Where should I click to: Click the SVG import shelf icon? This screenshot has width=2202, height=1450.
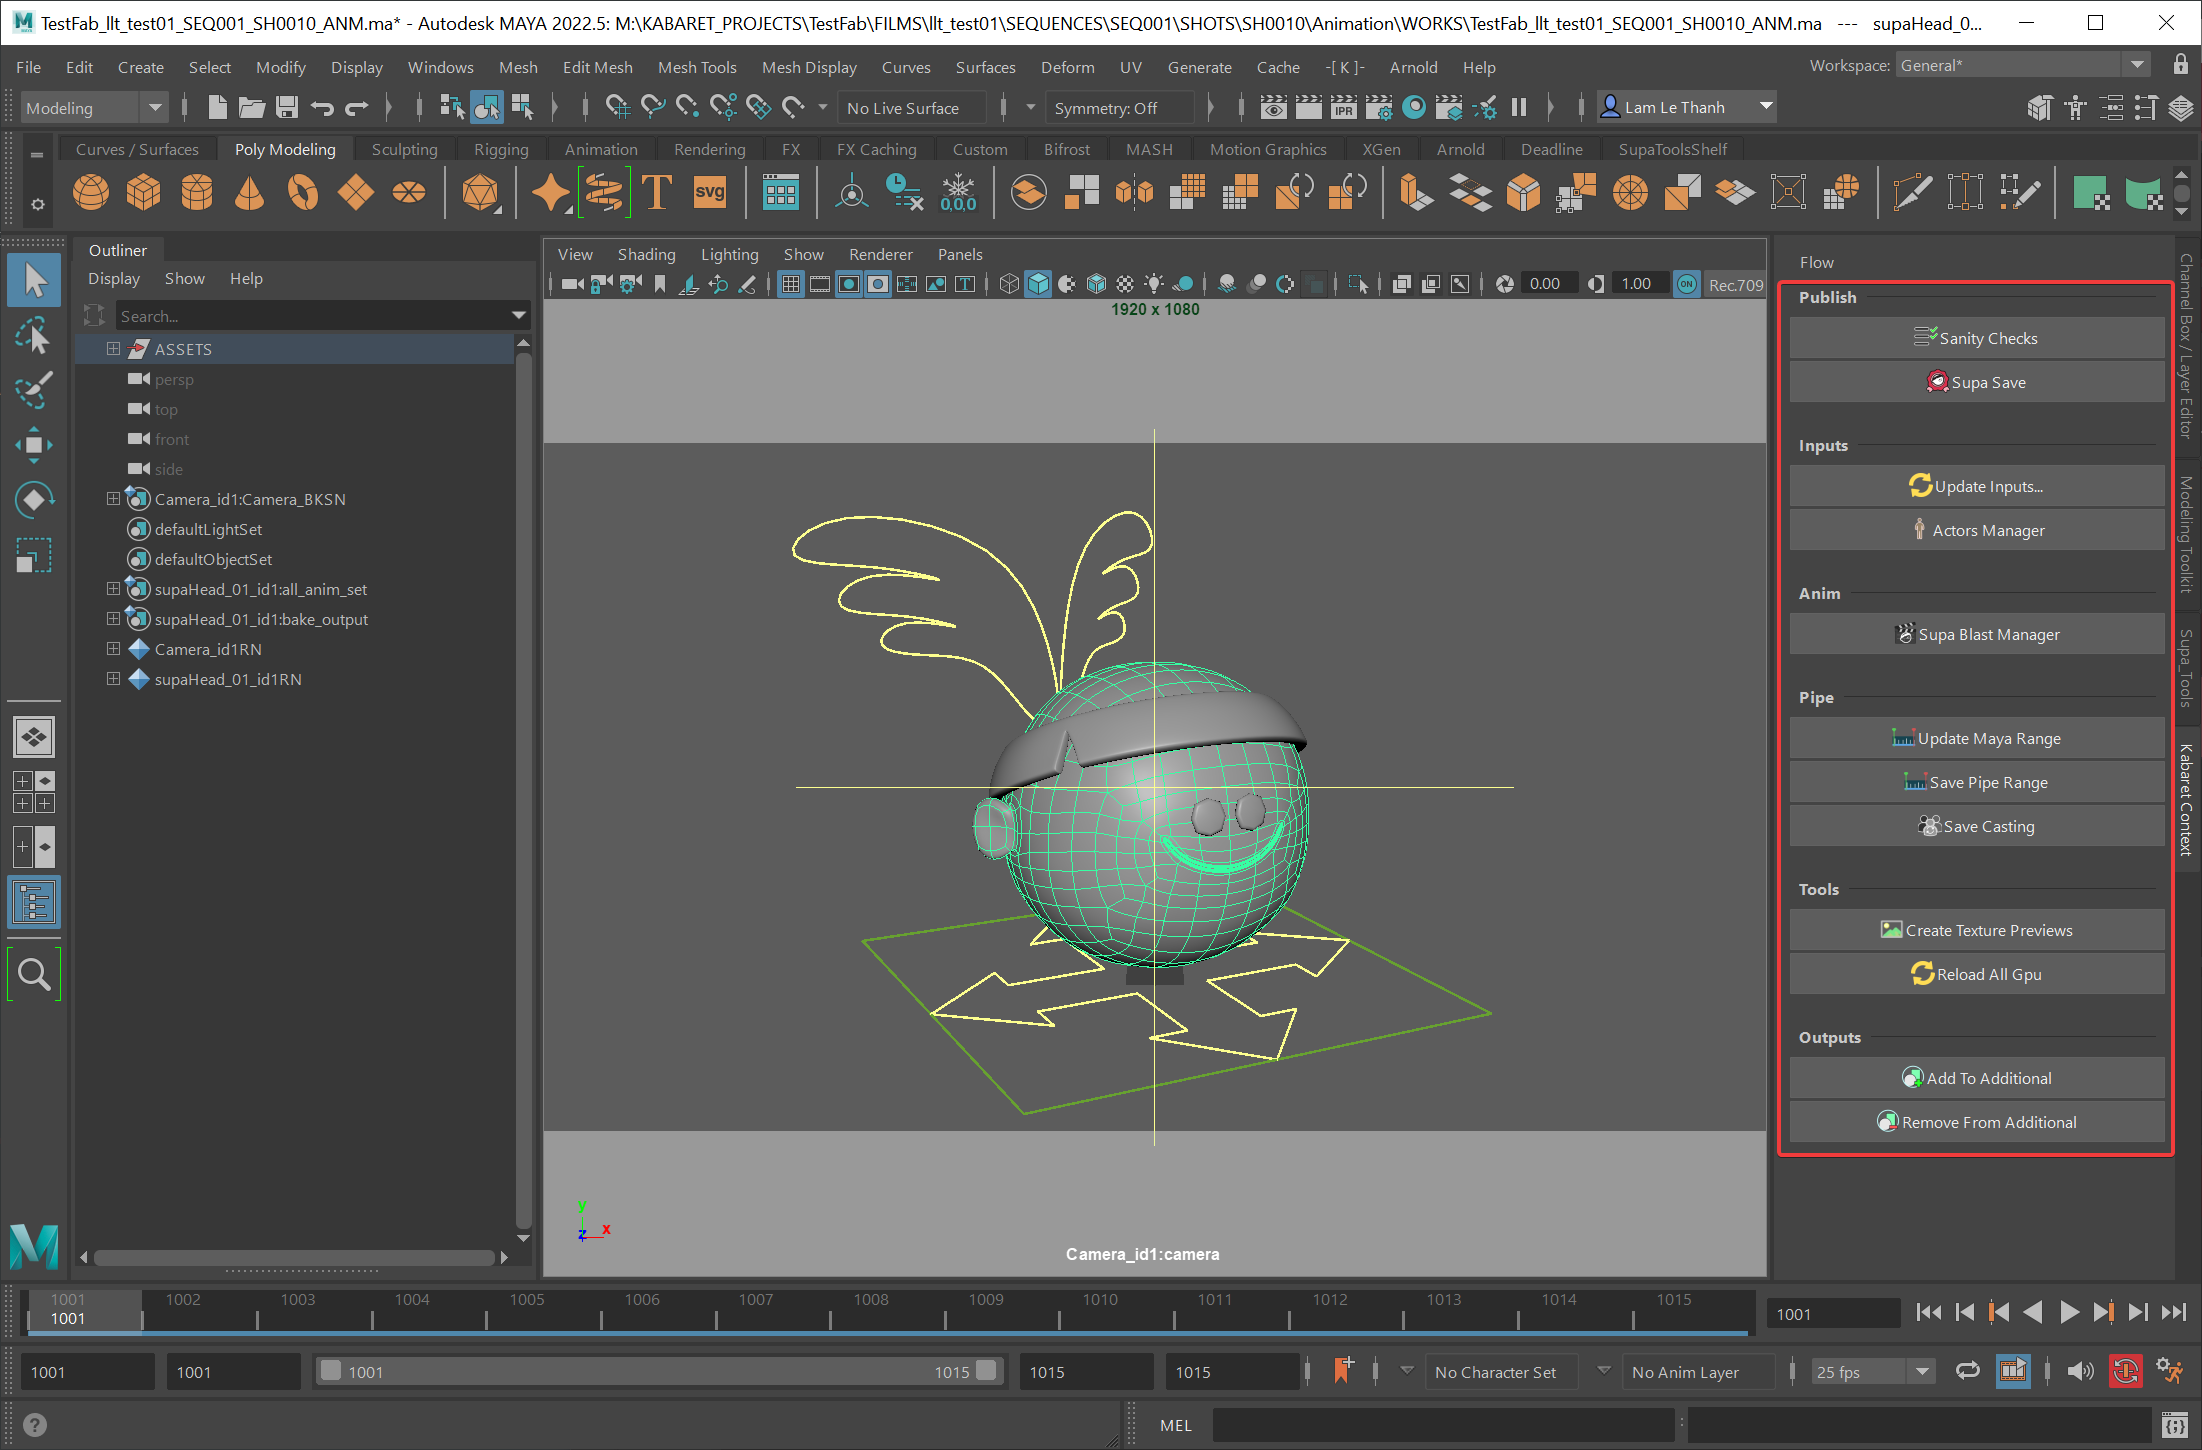tap(710, 192)
